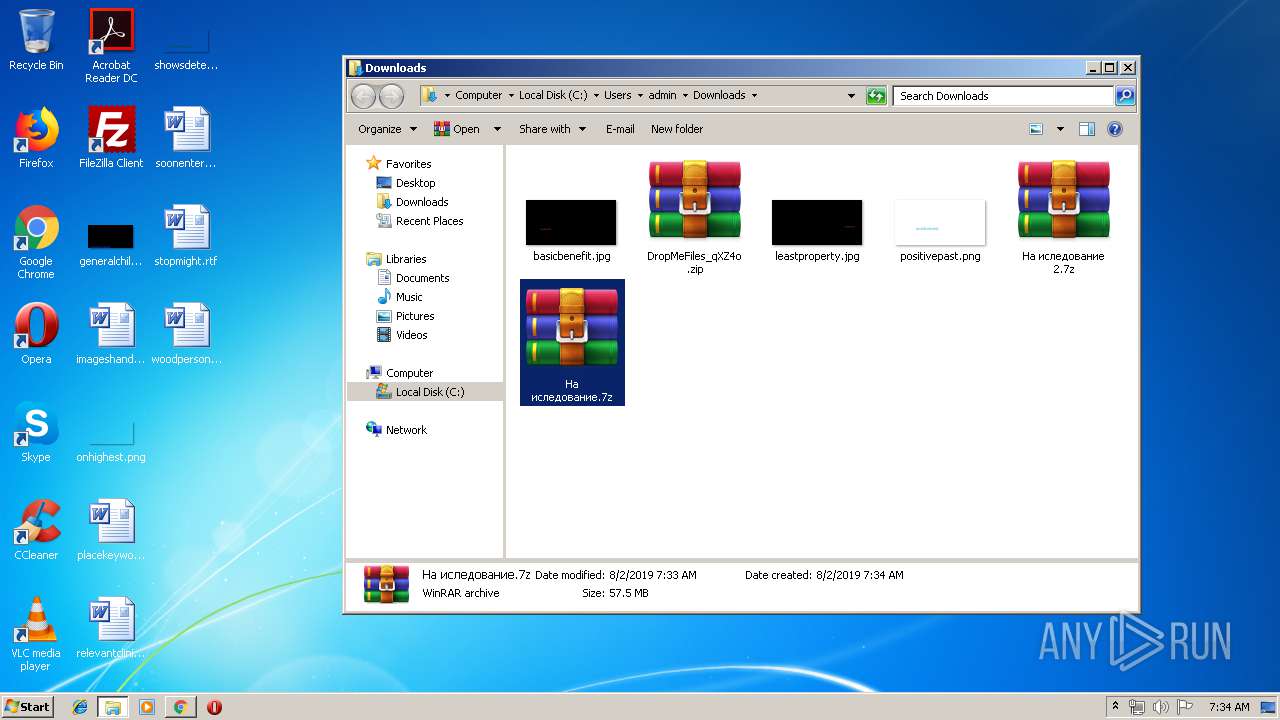Open Windows Media Player from taskbar
Image resolution: width=1280 pixels, height=720 pixels.
tap(147, 707)
